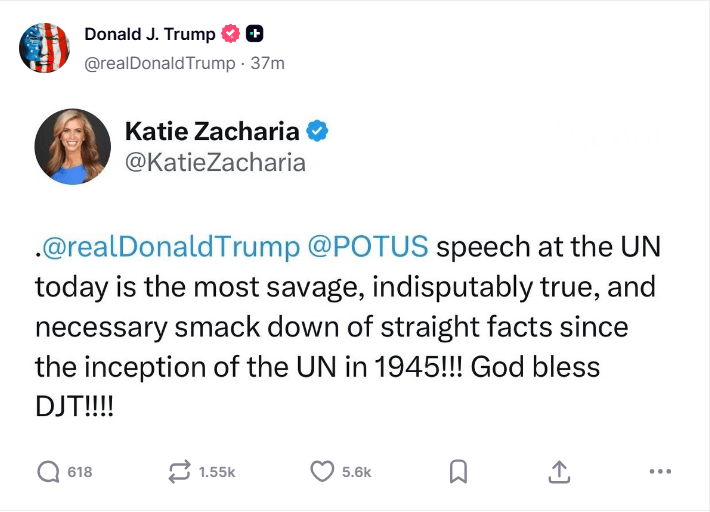This screenshot has width=710, height=512.
Task: Click the red verified badge beside Donald J. Trump
Action: 231,34
